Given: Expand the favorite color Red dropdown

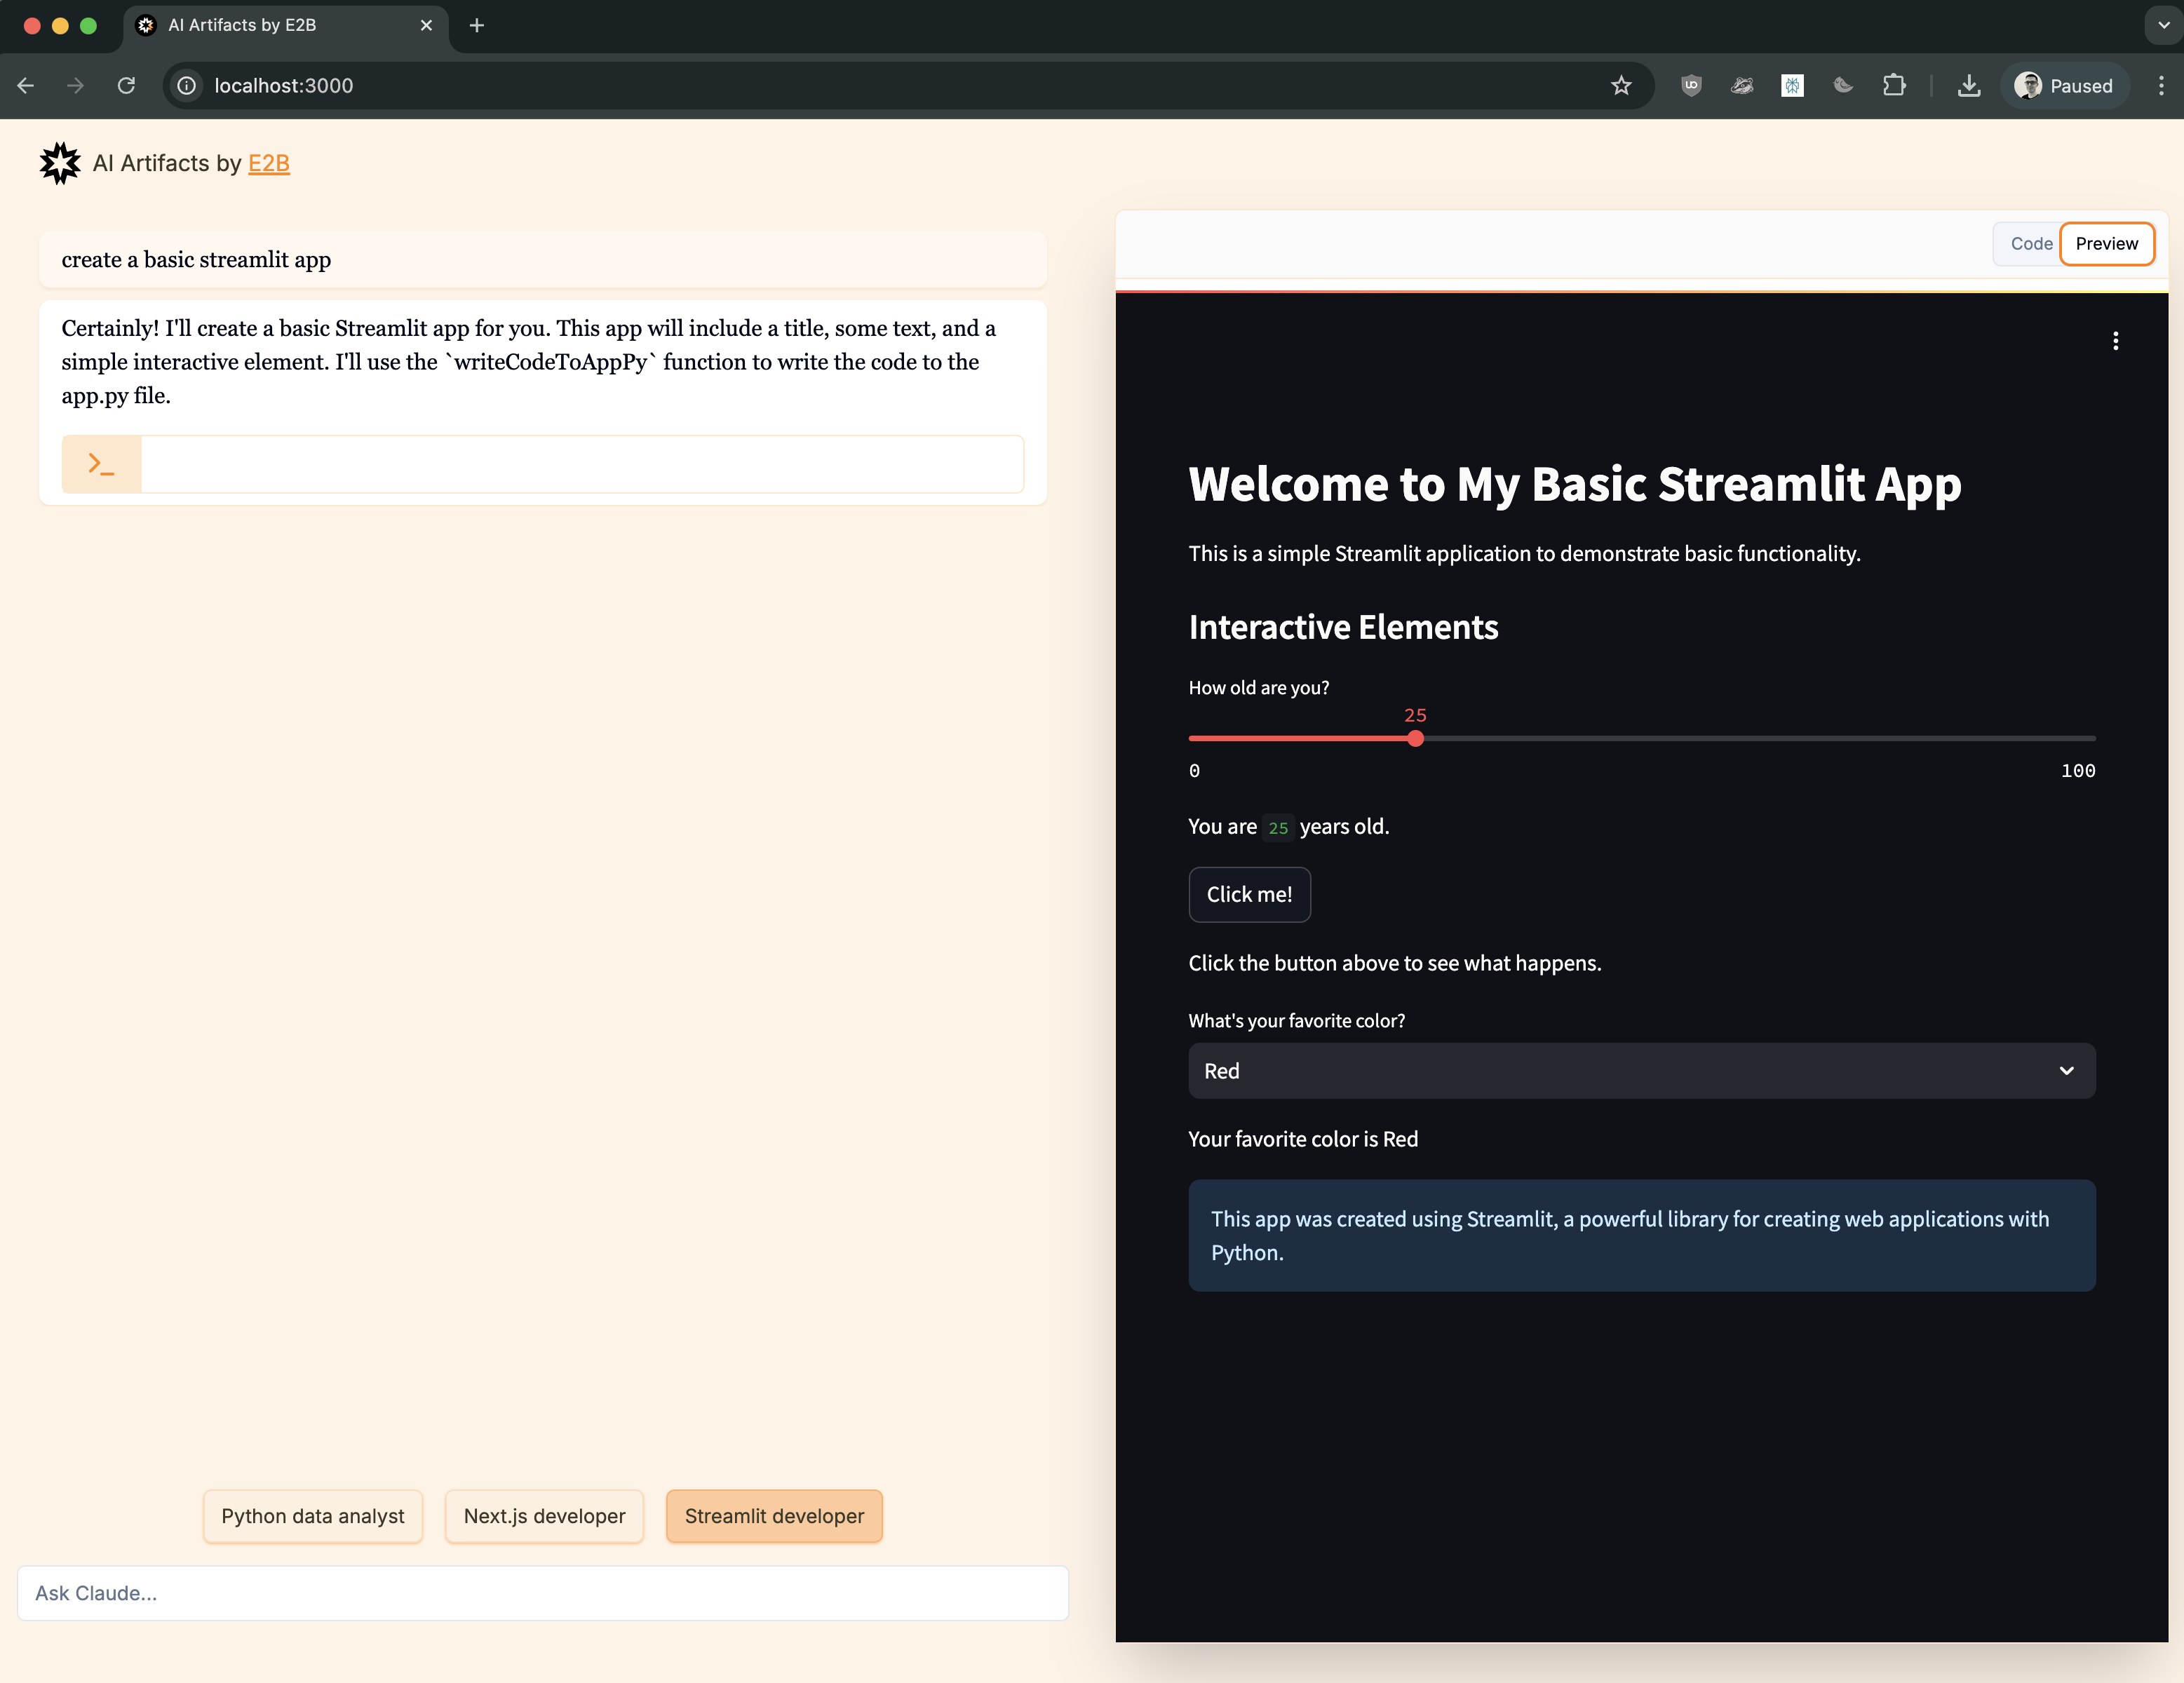Looking at the screenshot, I should tap(1641, 1071).
